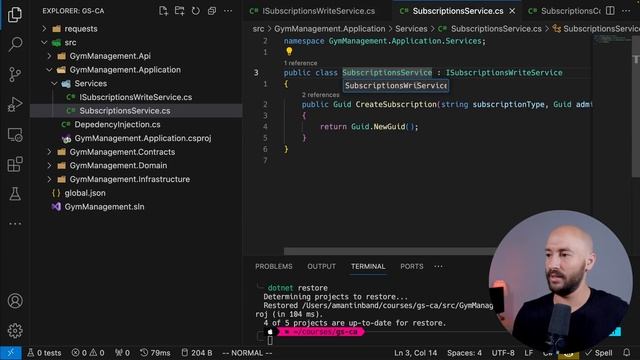Open ISubscriptionsWriteService.cs in file tree
The image size is (640, 360).
[136, 97]
